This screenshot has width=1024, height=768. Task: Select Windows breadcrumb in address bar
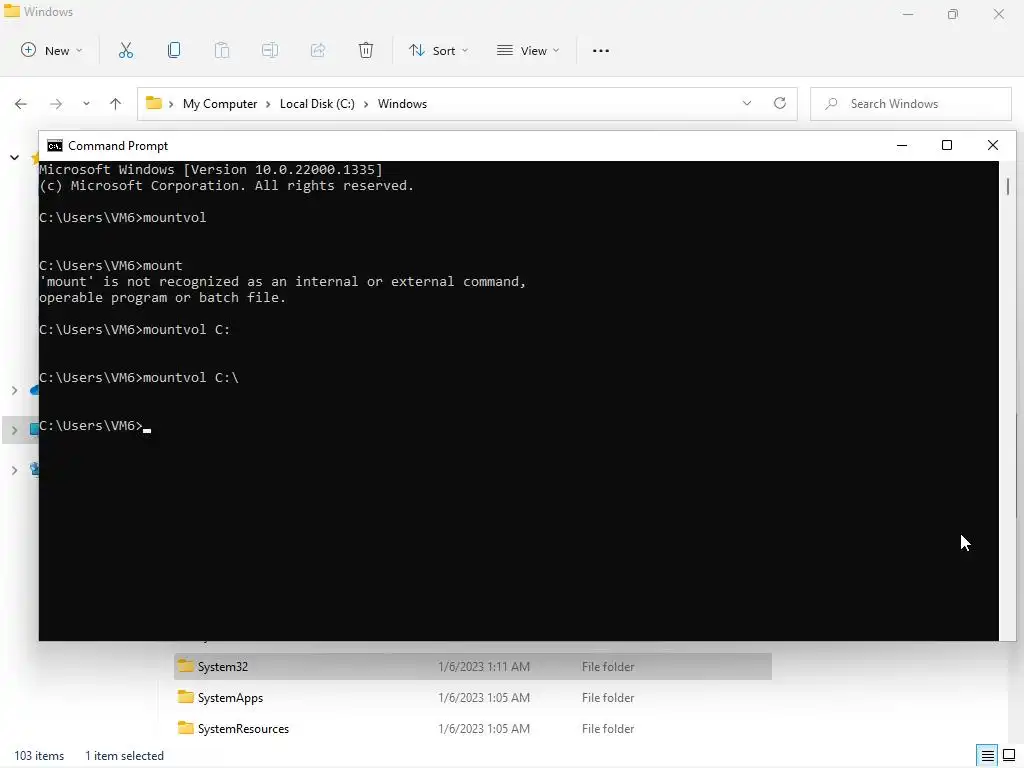[x=402, y=104]
